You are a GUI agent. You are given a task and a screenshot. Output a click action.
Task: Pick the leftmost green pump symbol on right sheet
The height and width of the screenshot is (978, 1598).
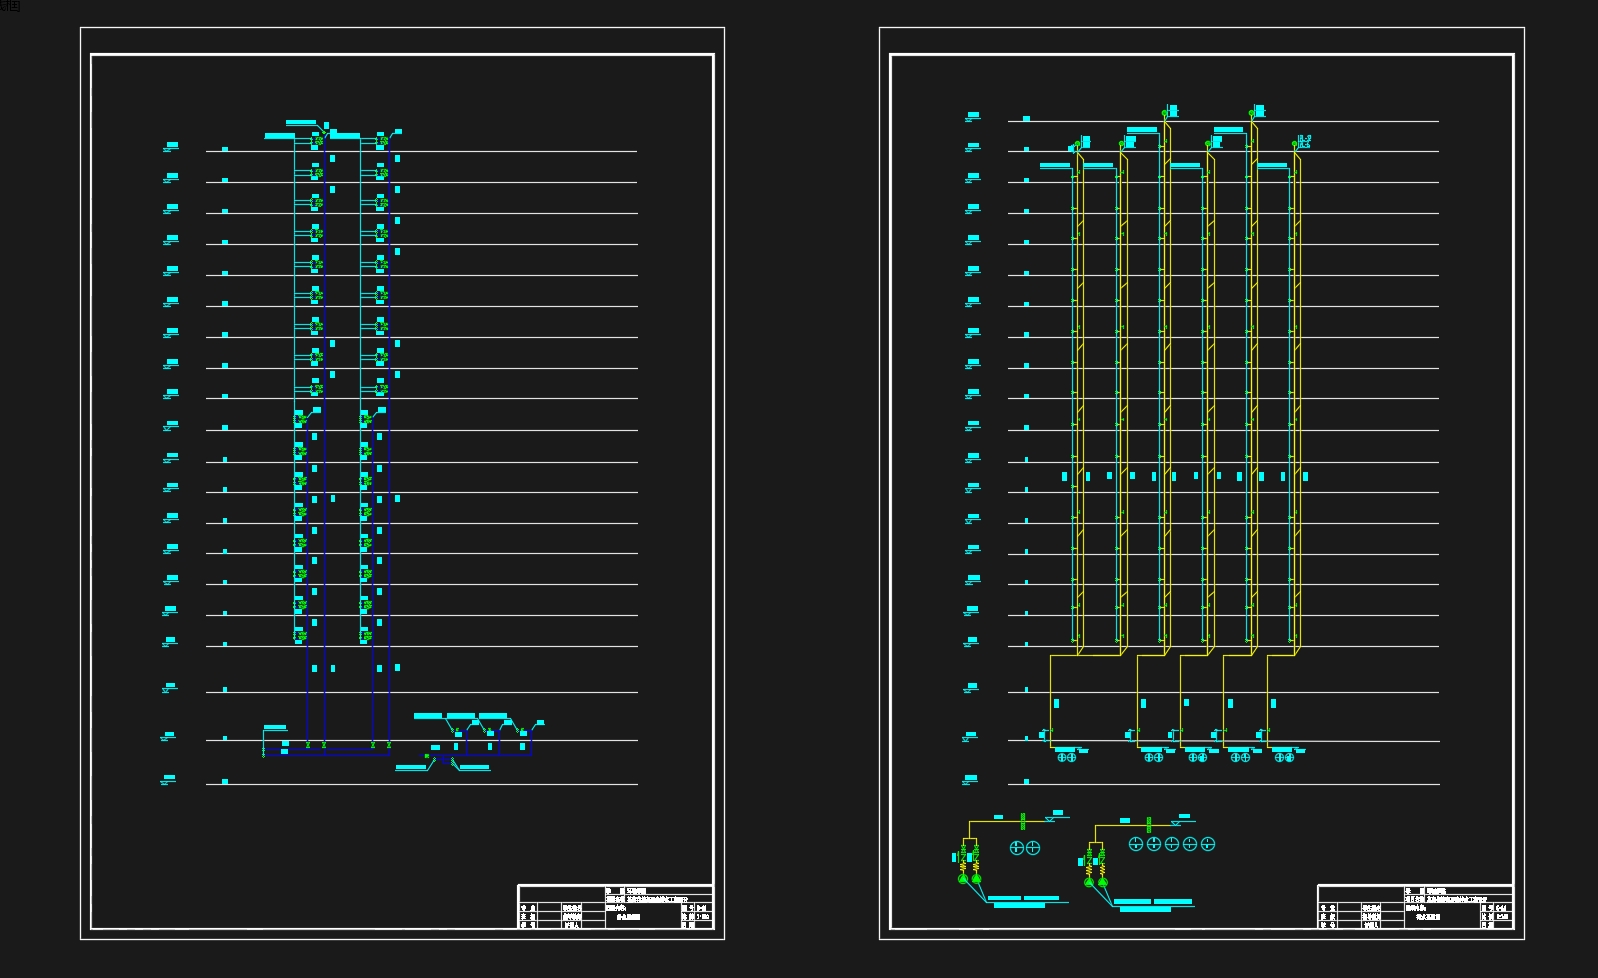963,879
